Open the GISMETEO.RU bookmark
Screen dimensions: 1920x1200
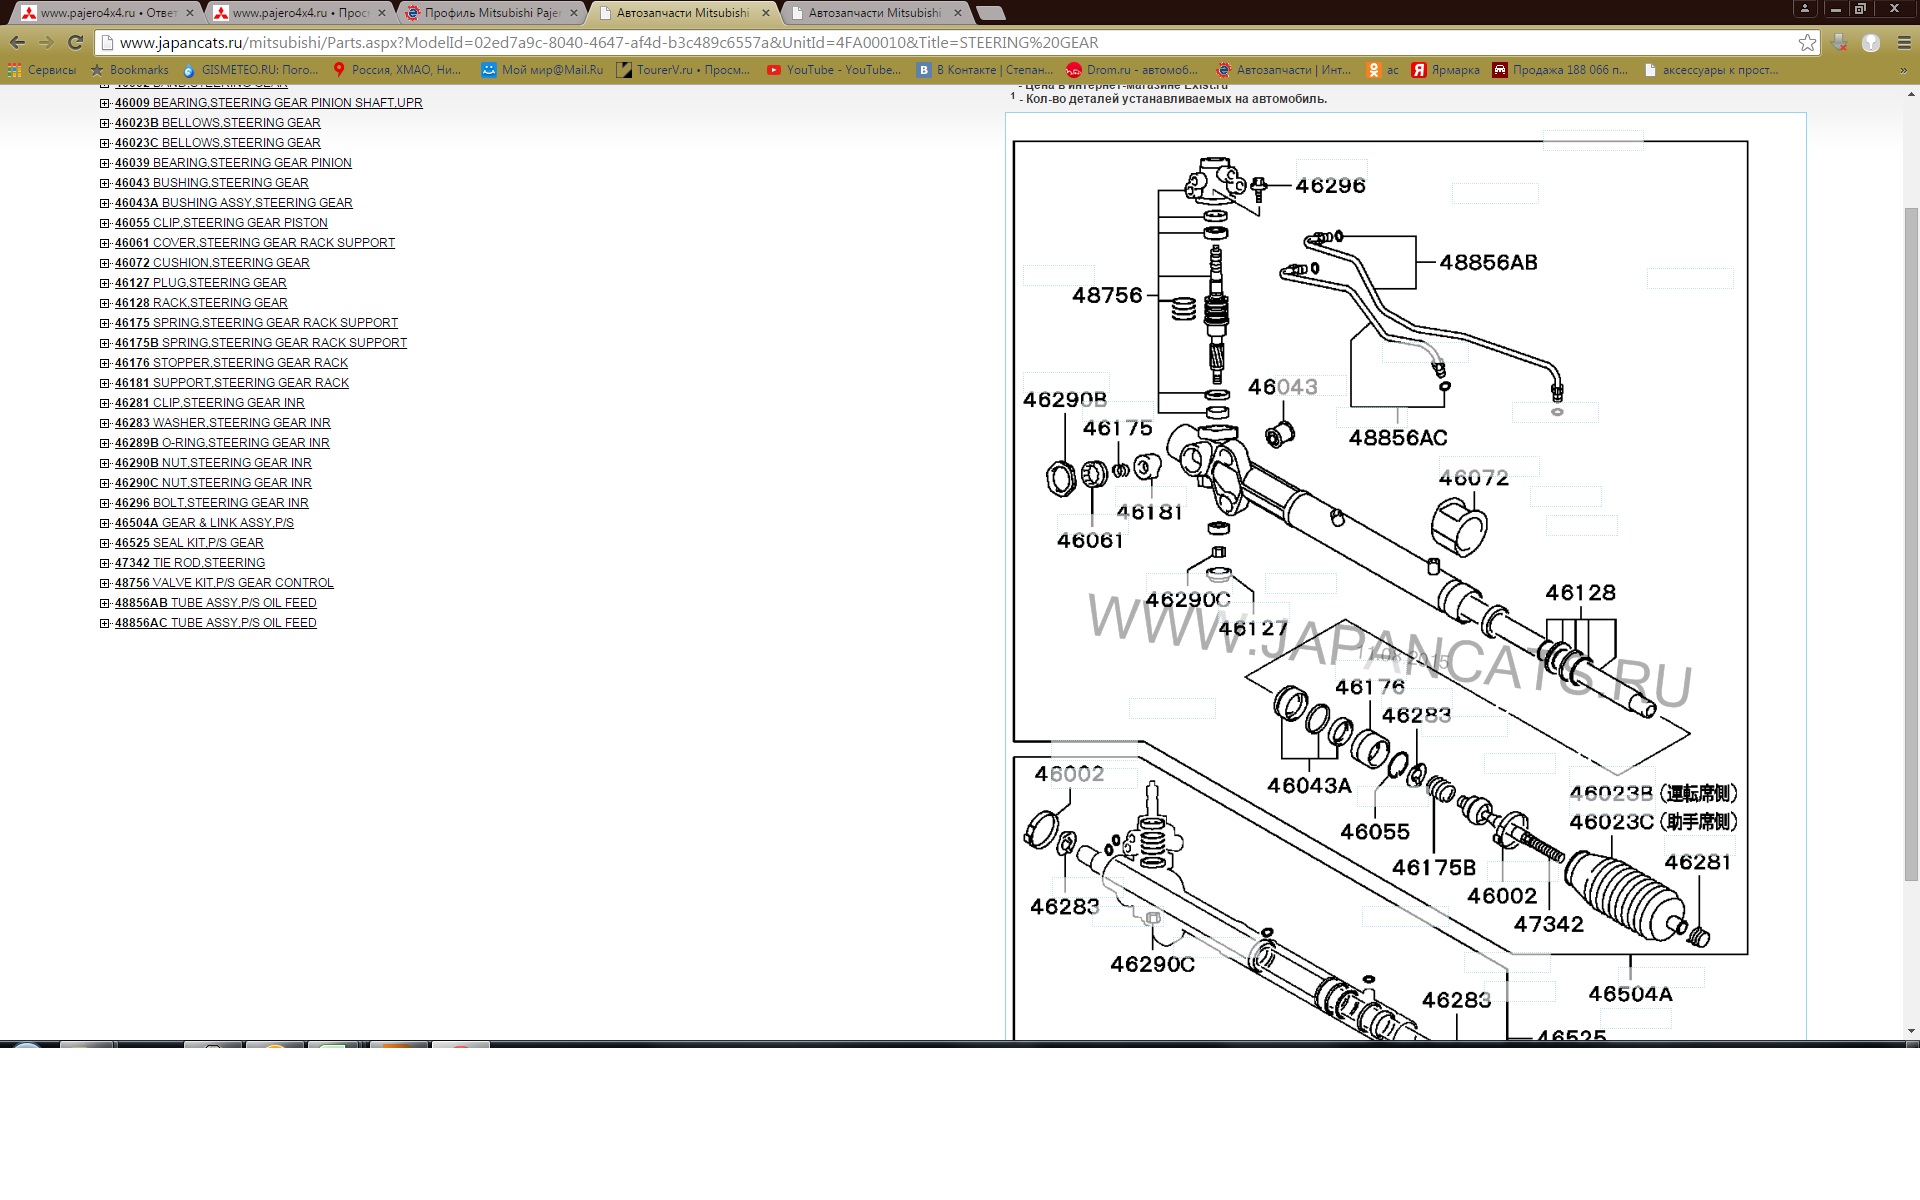250,70
